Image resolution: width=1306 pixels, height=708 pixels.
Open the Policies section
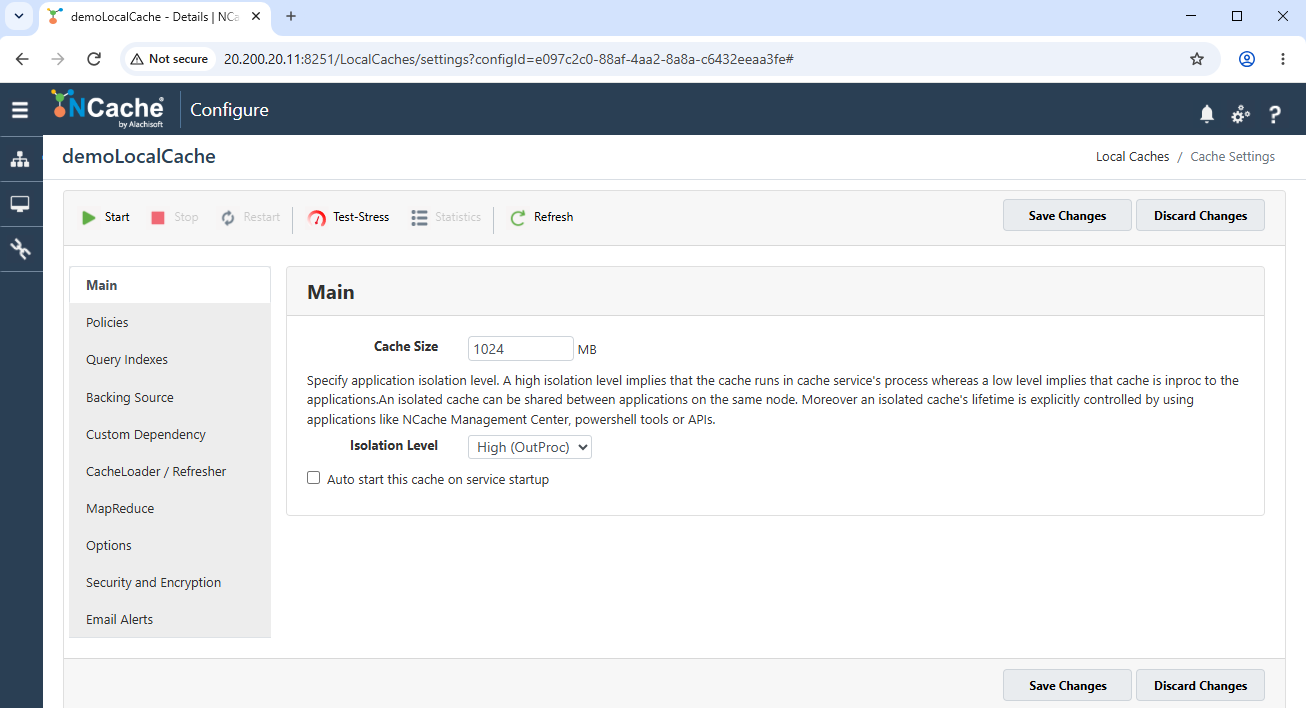[170, 322]
